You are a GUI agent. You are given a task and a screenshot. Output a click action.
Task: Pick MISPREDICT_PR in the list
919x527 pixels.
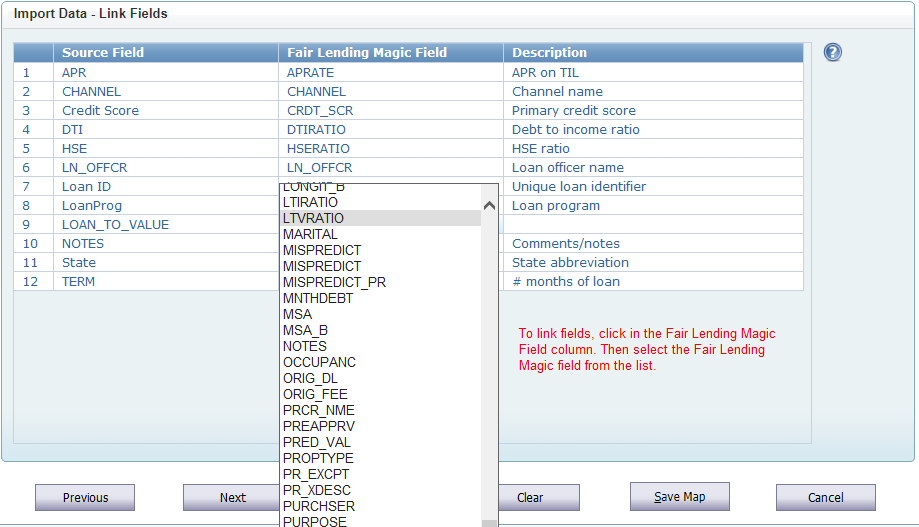(x=381, y=282)
